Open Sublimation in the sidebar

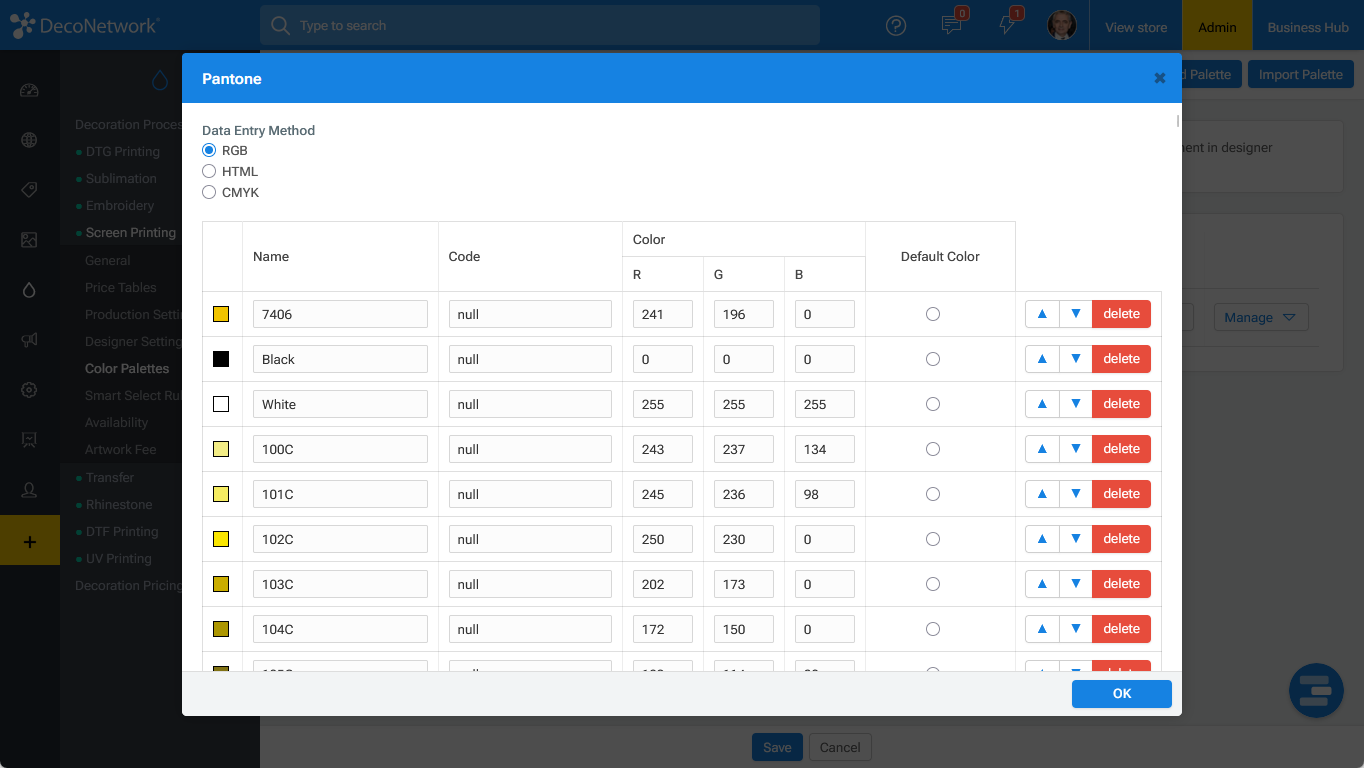pos(121,179)
